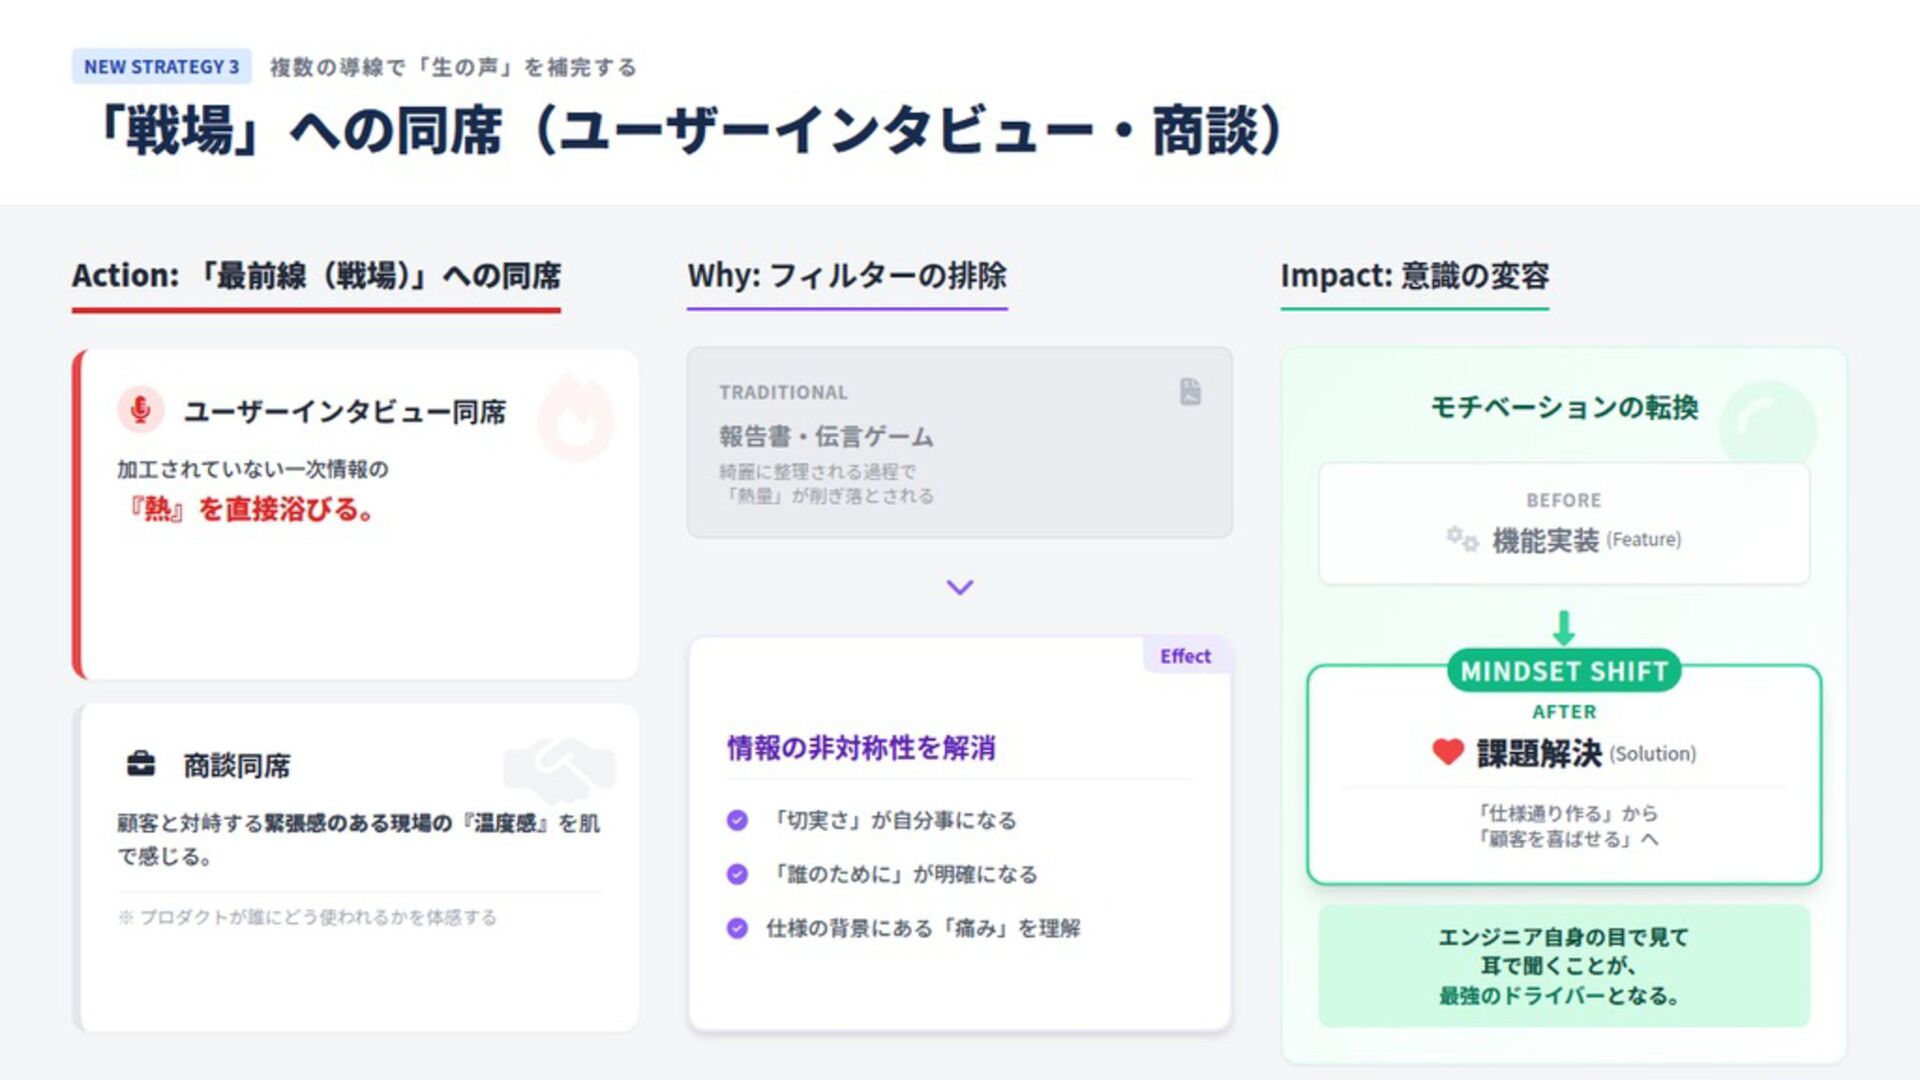The width and height of the screenshot is (1920, 1080).
Task: Click the briefcase icon beside 商談同席
Action: point(141,765)
